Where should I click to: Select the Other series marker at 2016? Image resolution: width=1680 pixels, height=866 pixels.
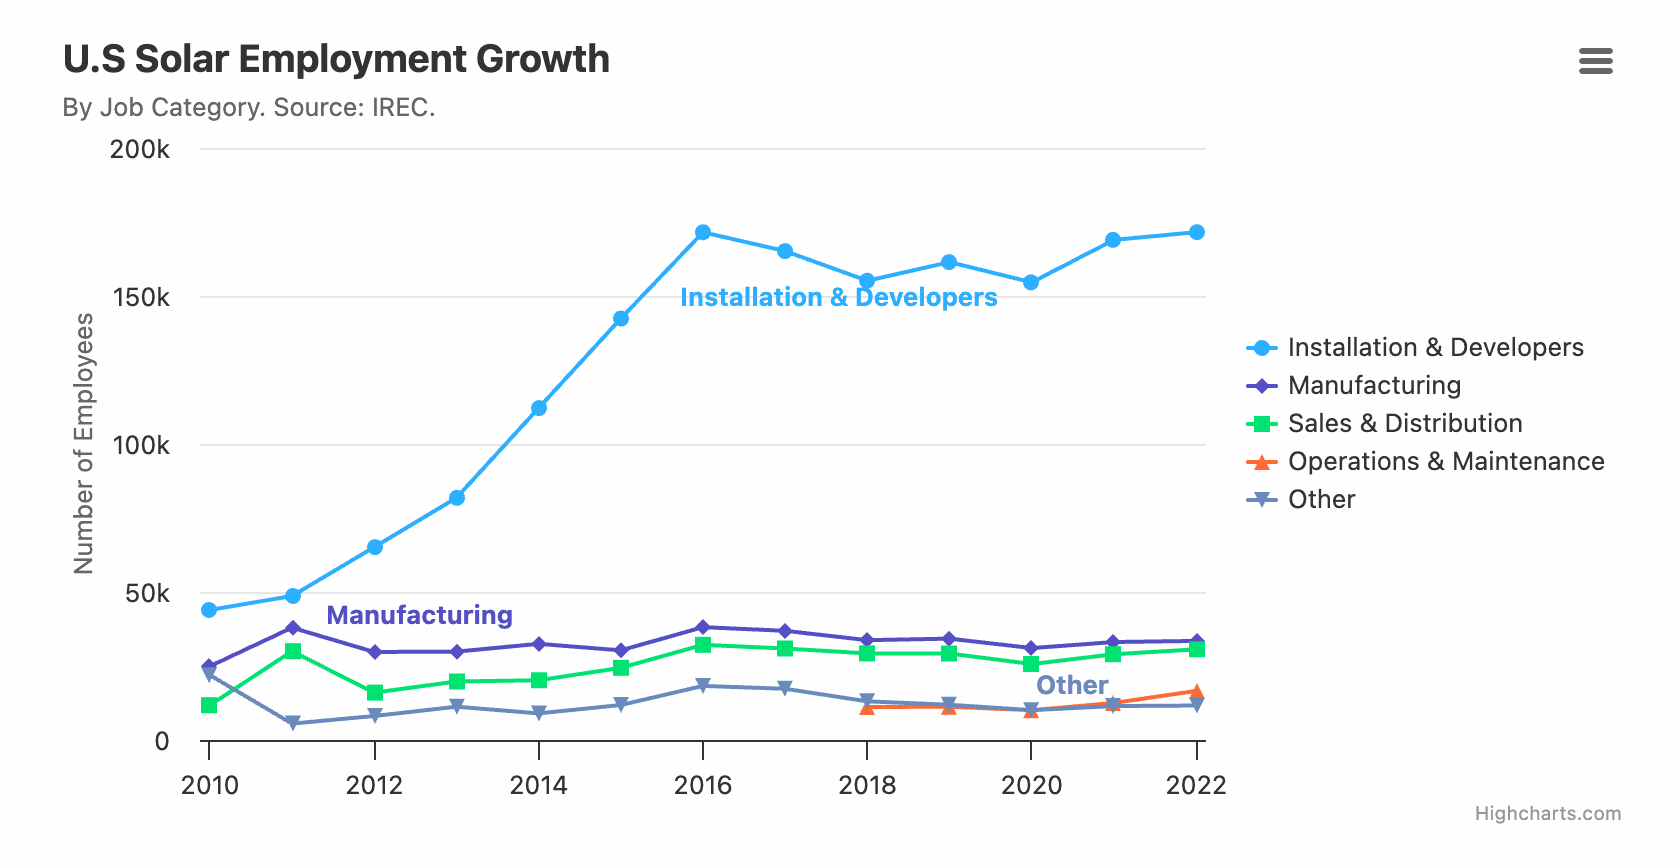coord(703,686)
